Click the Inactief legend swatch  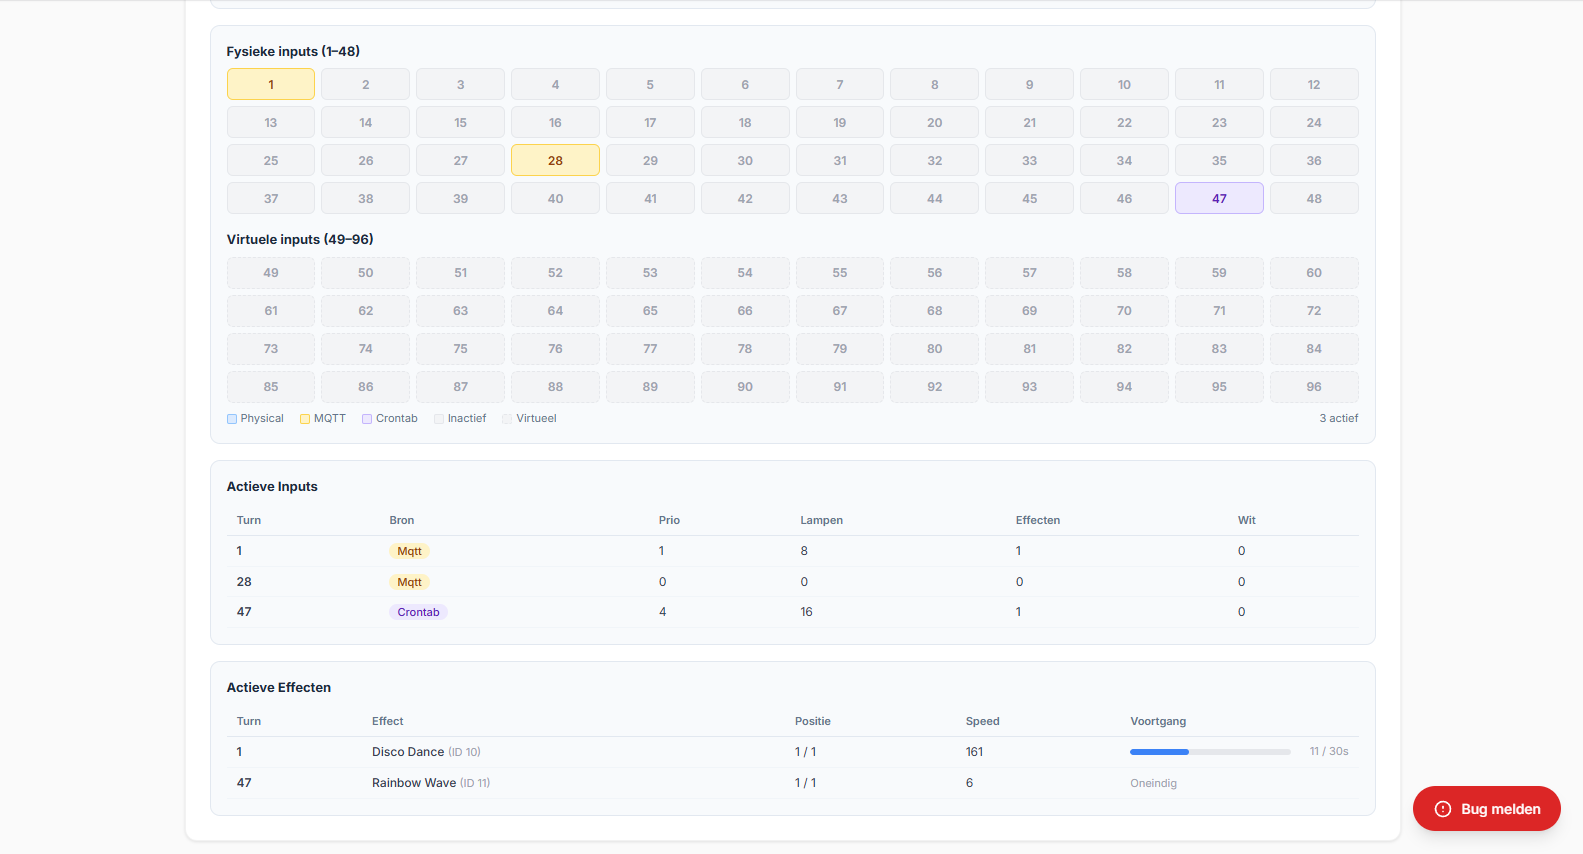pos(439,419)
